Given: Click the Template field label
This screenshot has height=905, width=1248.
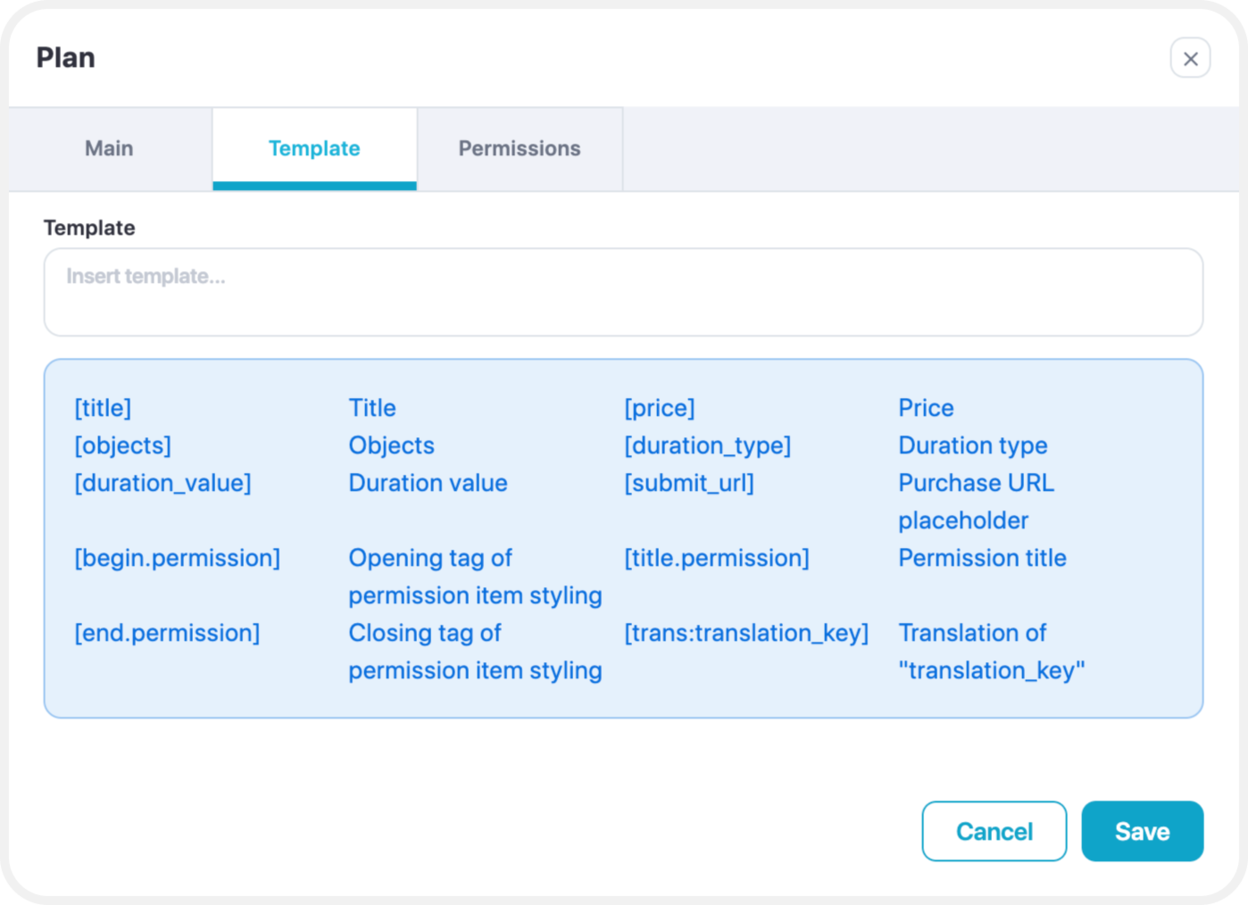Looking at the screenshot, I should click(89, 228).
